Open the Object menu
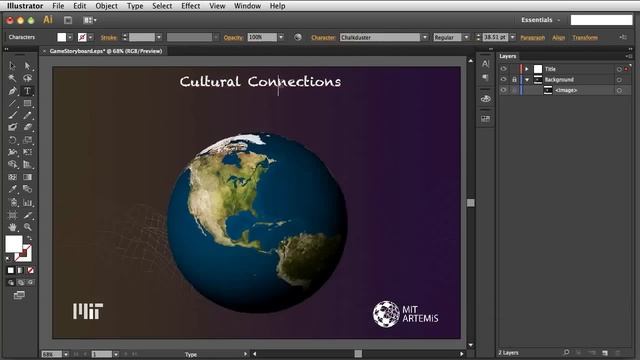Image resolution: width=640 pixels, height=360 pixels. 107,6
